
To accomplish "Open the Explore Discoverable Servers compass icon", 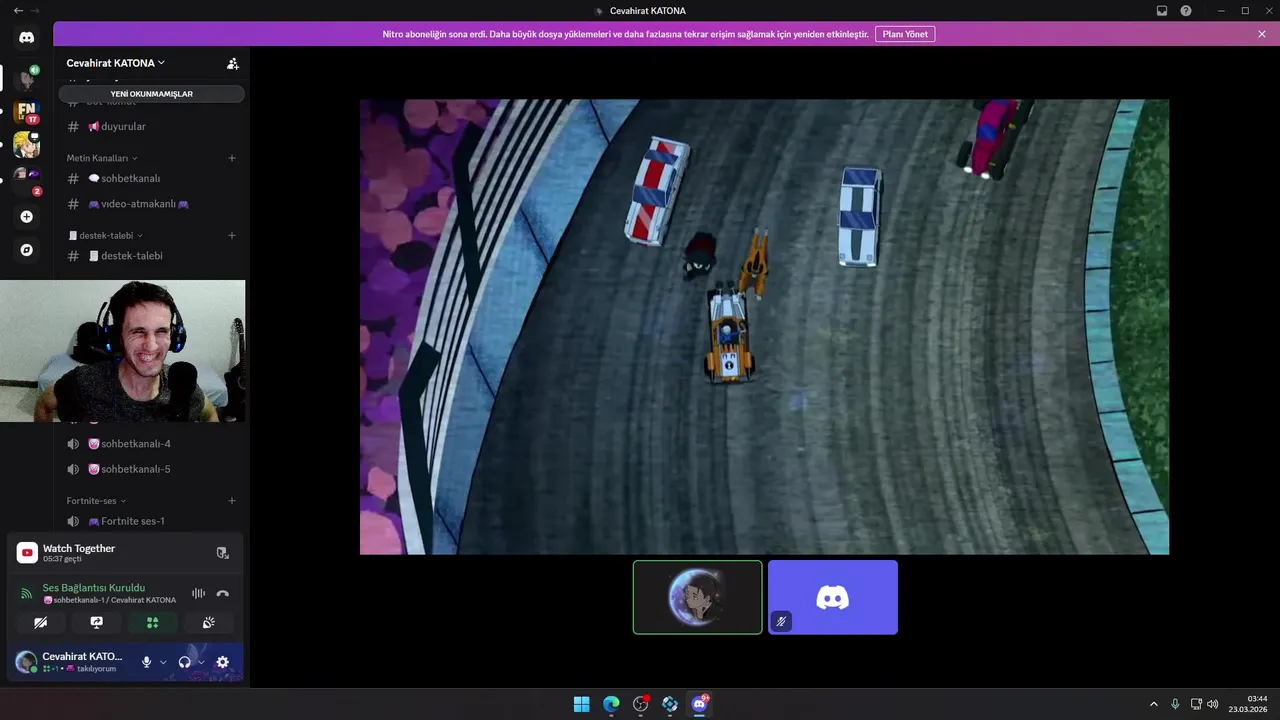I will [26, 250].
